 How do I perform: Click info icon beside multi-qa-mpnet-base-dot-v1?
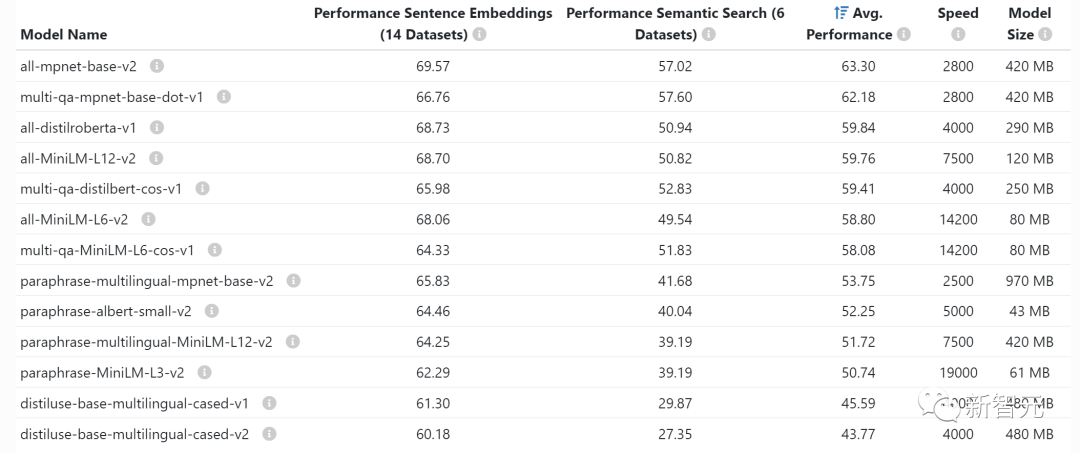(x=224, y=97)
